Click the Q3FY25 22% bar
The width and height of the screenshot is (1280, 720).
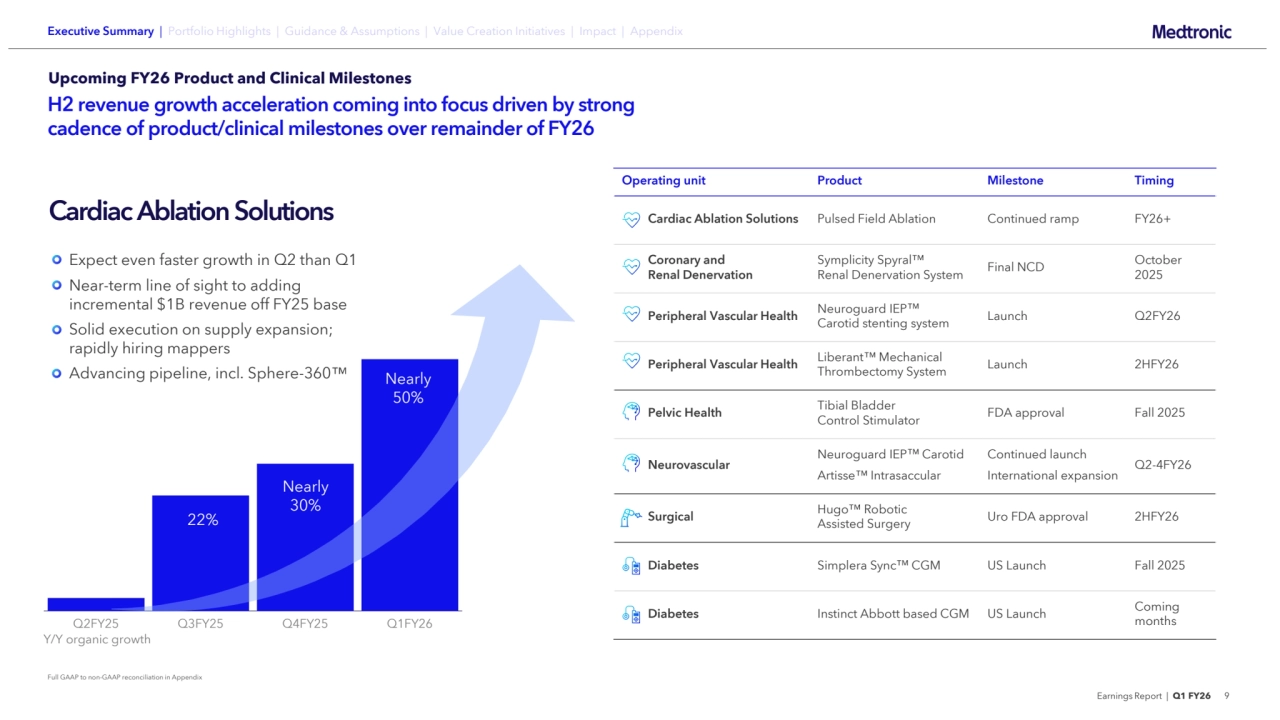coord(200,553)
